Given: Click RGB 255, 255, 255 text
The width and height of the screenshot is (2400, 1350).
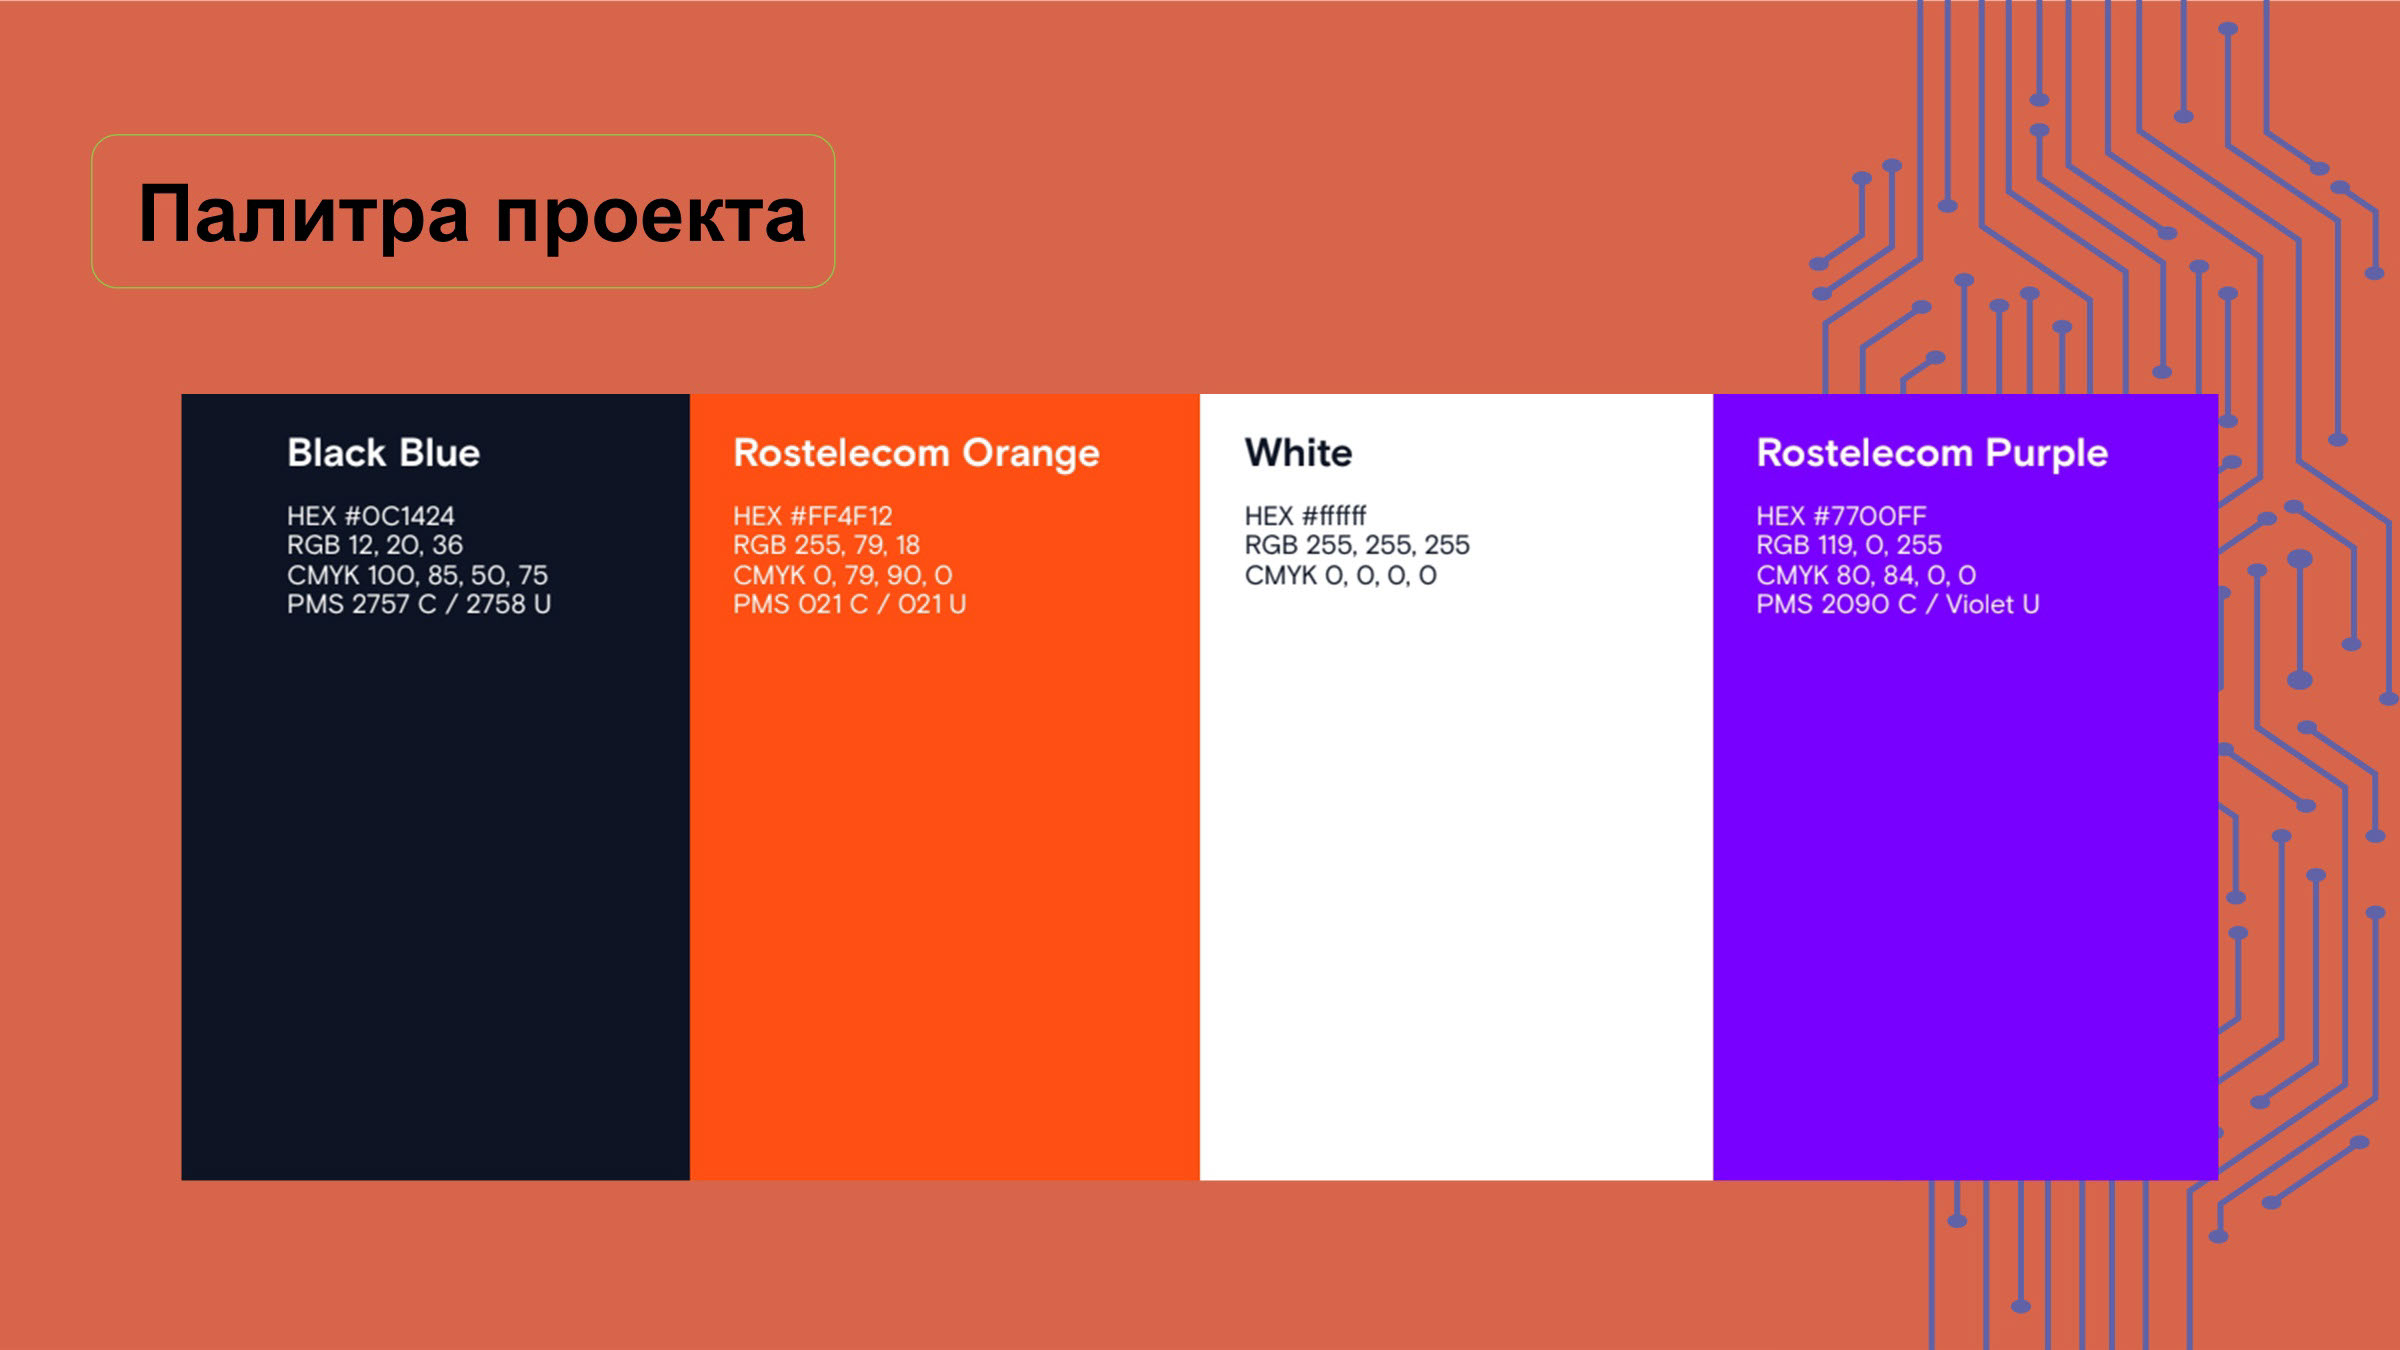Looking at the screenshot, I should pyautogui.click(x=1357, y=545).
